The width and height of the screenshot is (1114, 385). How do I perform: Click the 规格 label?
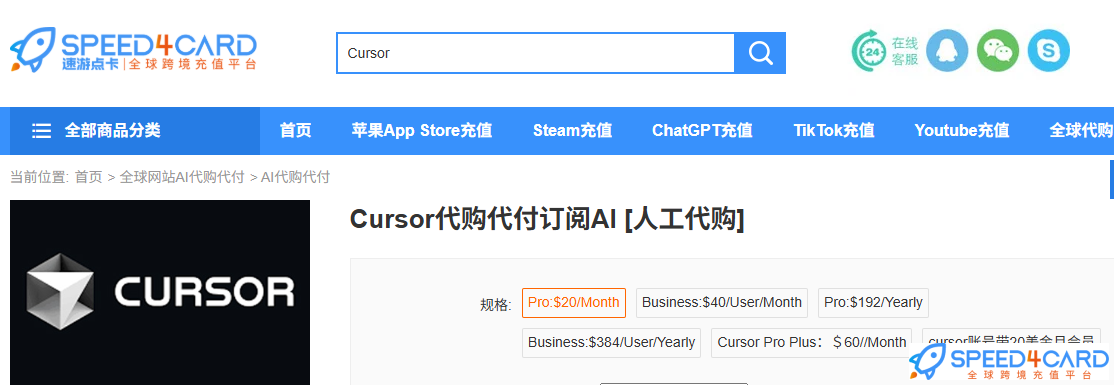(496, 305)
